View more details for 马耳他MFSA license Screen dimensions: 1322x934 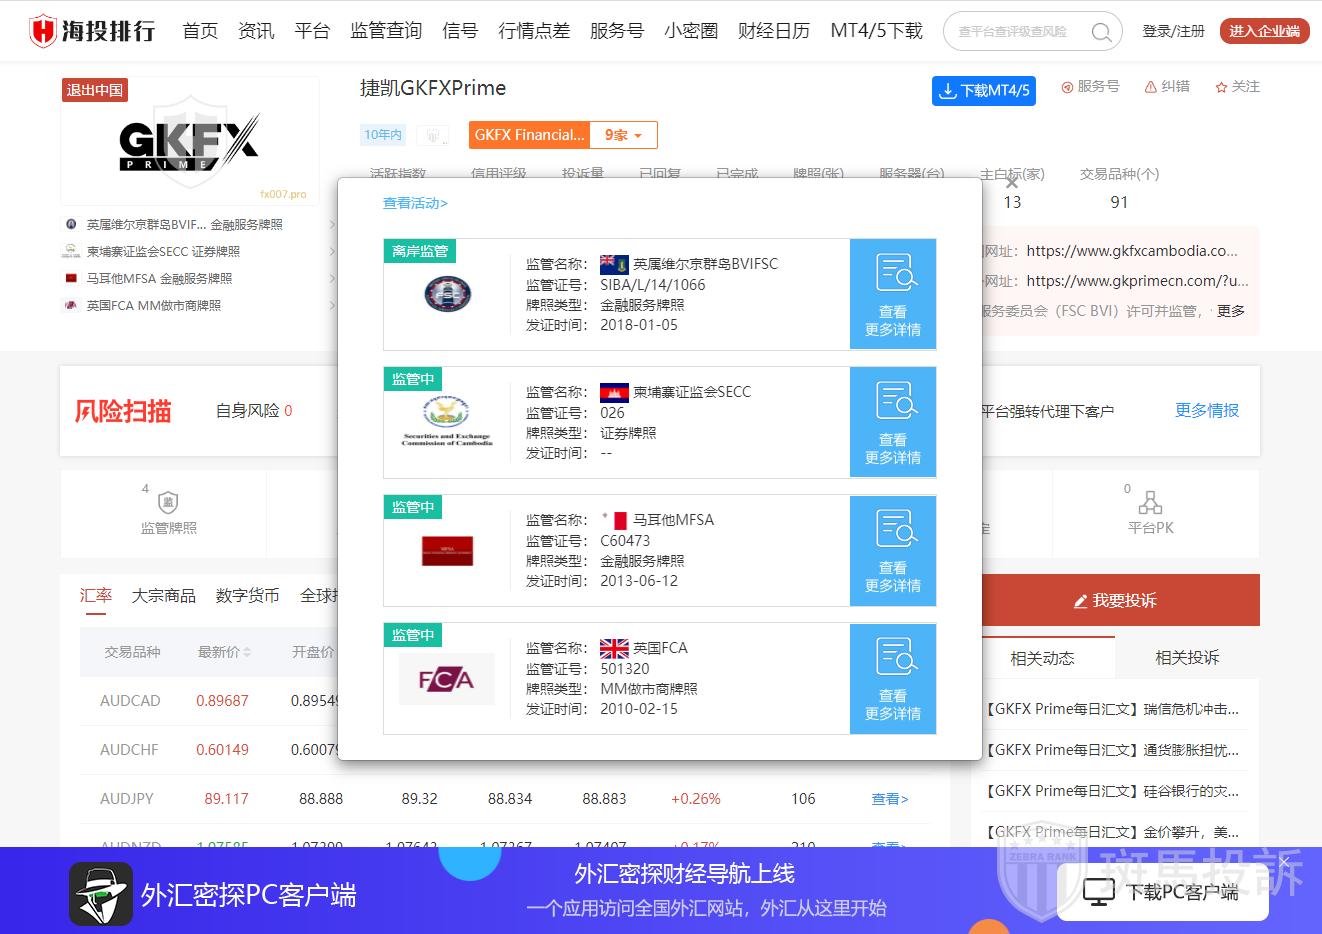pos(892,550)
